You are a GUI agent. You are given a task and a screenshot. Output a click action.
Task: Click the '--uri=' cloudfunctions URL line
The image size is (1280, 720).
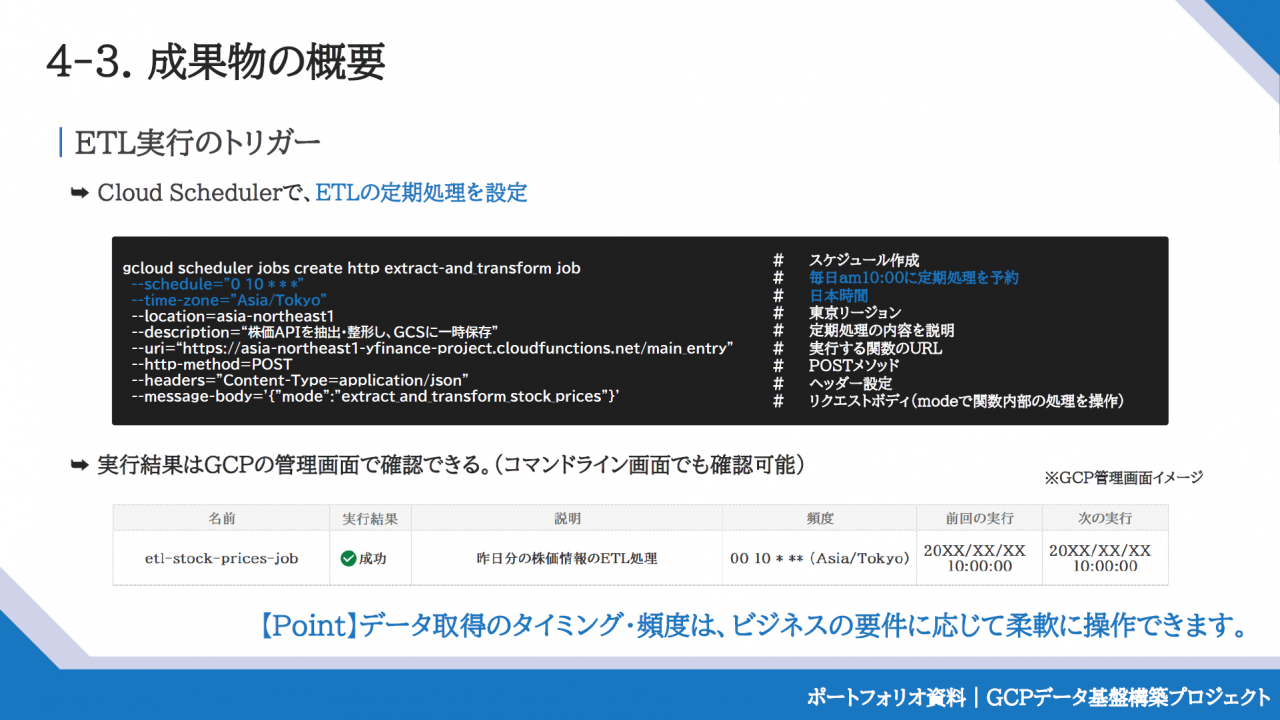click(433, 348)
